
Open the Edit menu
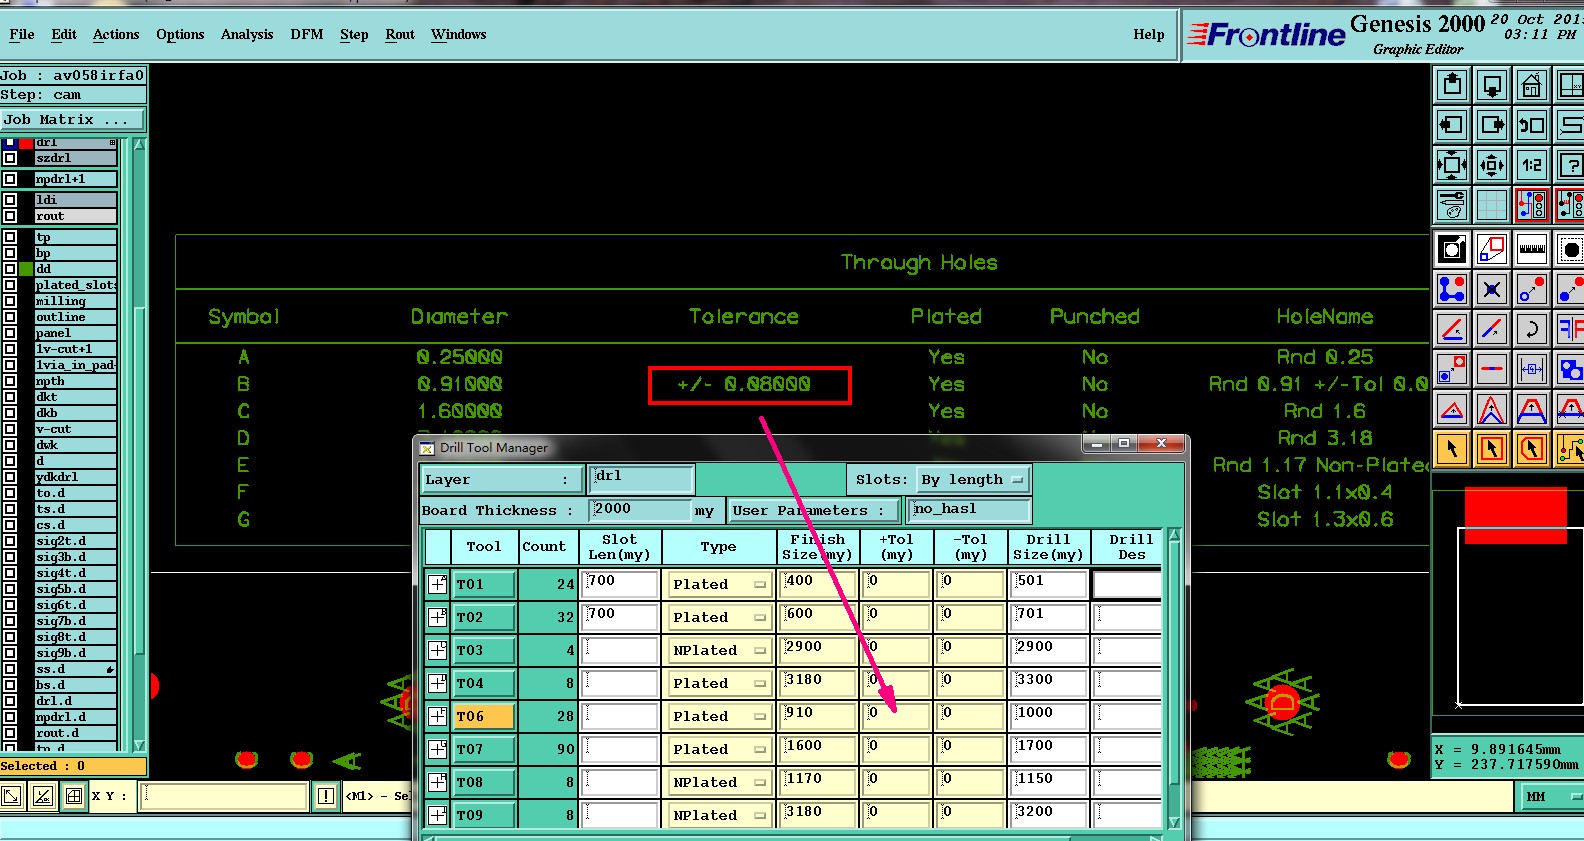[x=64, y=34]
